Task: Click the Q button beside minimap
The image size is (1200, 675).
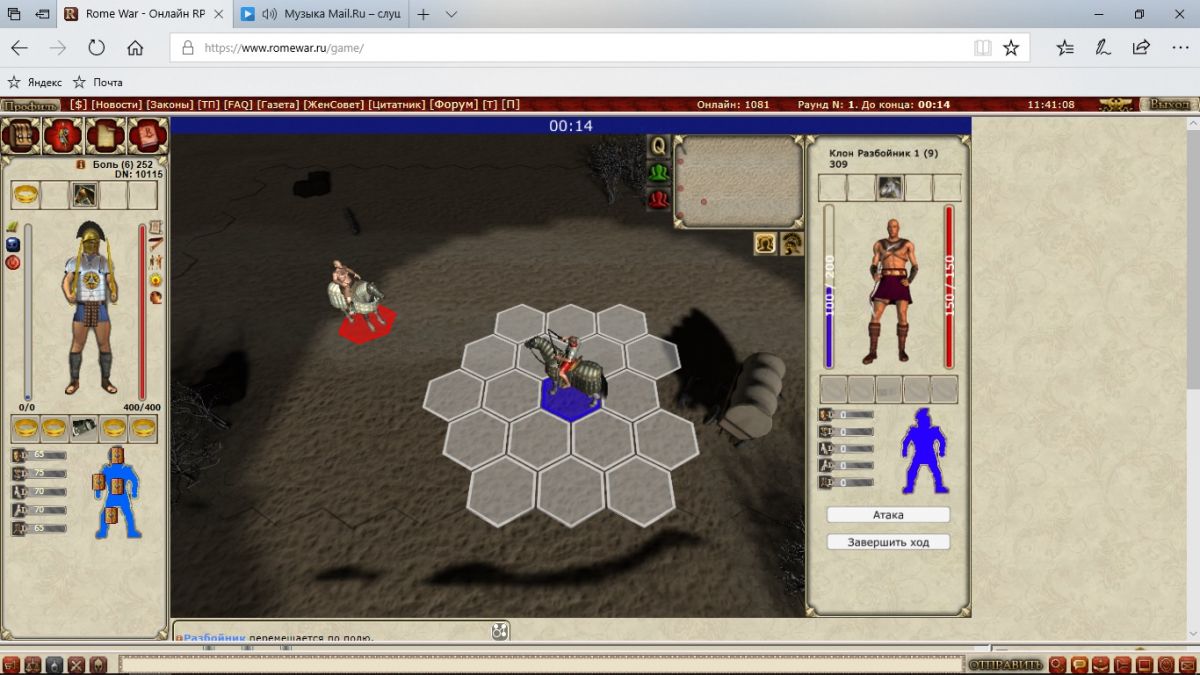Action: (x=658, y=146)
